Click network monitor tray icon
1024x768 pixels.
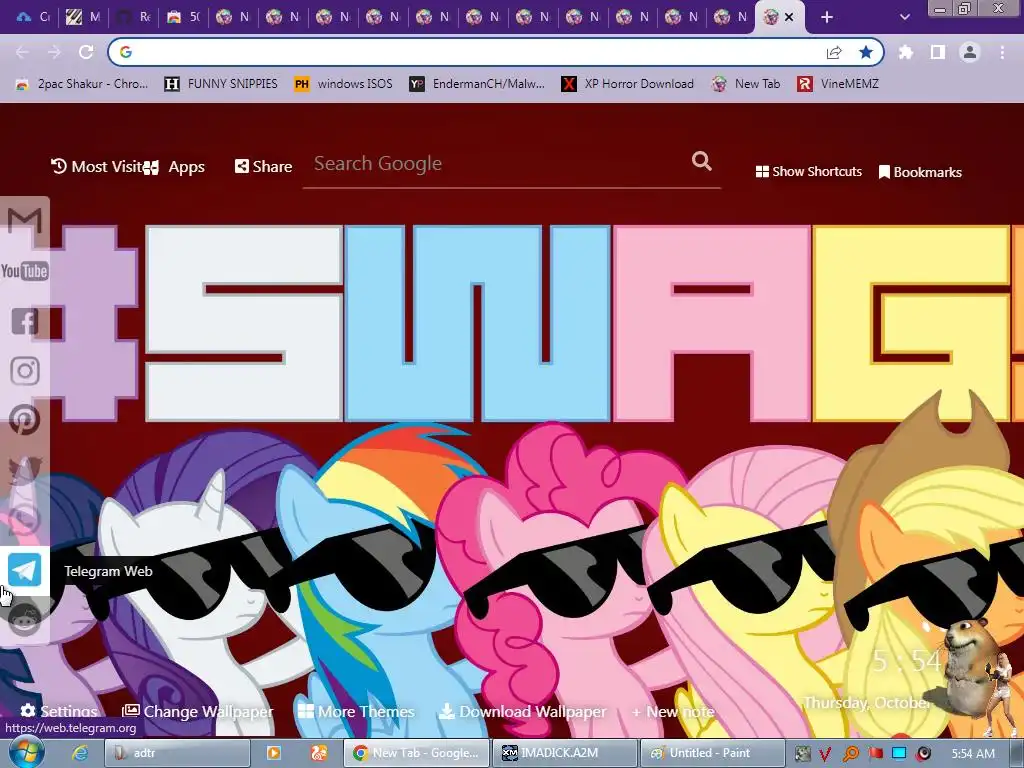point(899,754)
